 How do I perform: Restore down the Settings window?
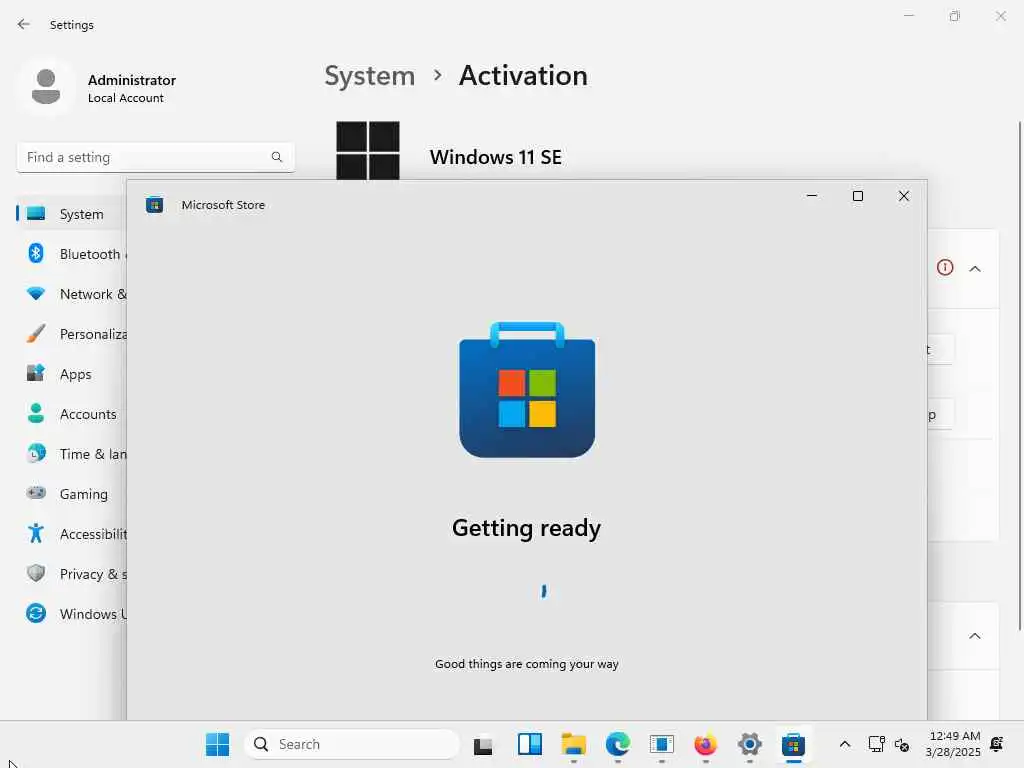955,16
